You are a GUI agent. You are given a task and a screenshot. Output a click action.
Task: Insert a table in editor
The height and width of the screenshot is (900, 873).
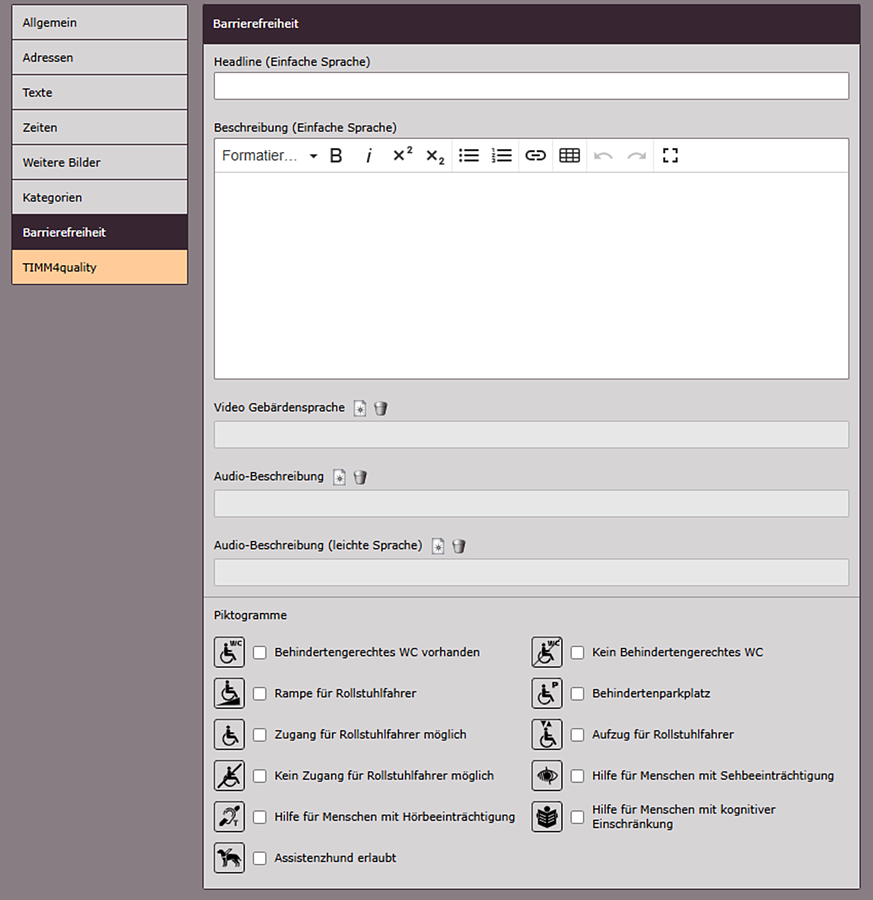[569, 156]
